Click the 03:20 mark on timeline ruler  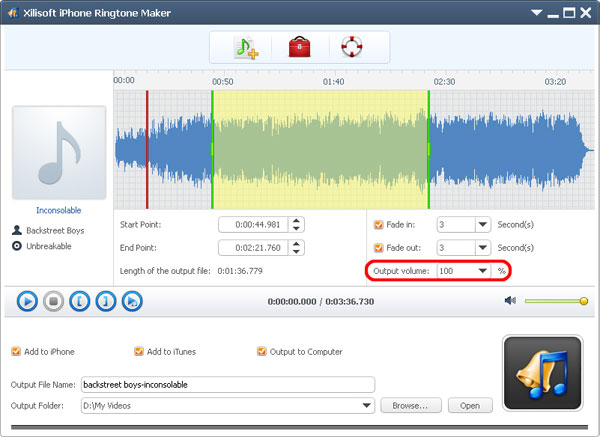[x=555, y=82]
